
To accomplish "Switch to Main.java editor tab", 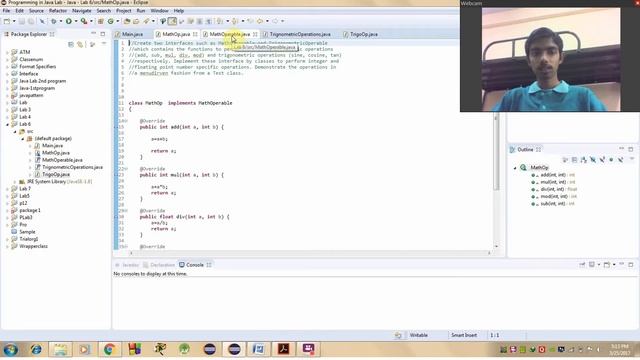I will [x=132, y=34].
